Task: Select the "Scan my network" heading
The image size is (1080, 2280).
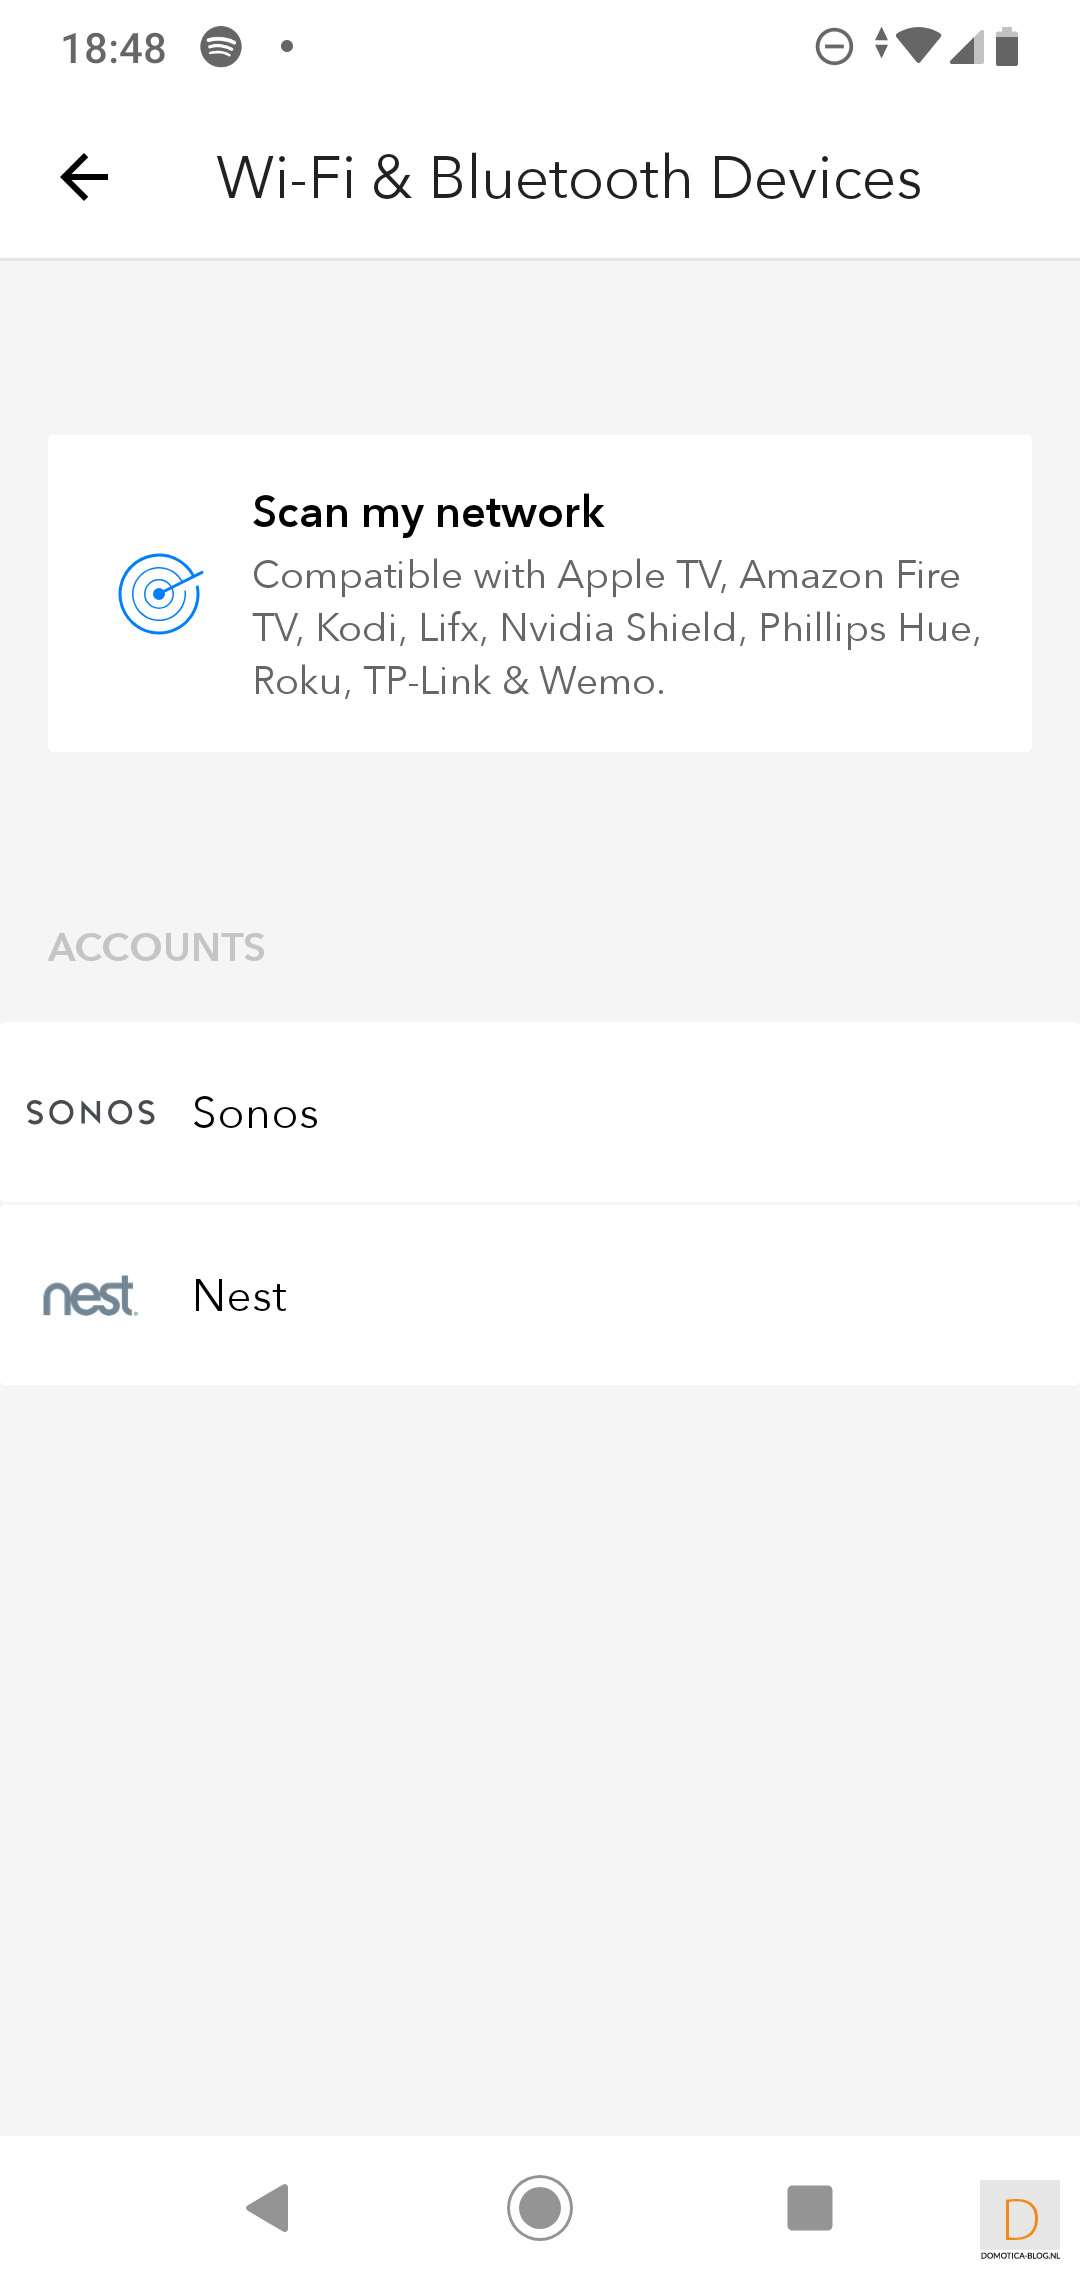Action: (x=428, y=512)
